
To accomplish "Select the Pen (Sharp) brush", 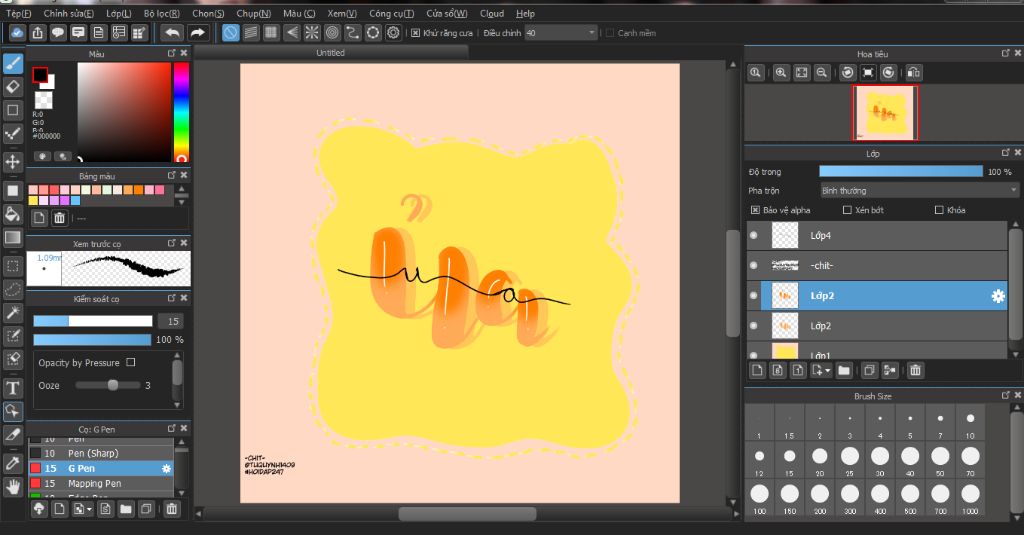I will coord(101,453).
